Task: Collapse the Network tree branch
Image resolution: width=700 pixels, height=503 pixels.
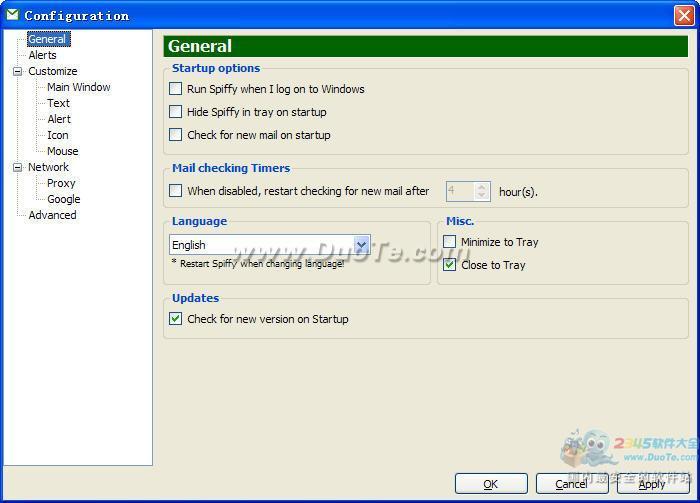Action: pyautogui.click(x=17, y=167)
